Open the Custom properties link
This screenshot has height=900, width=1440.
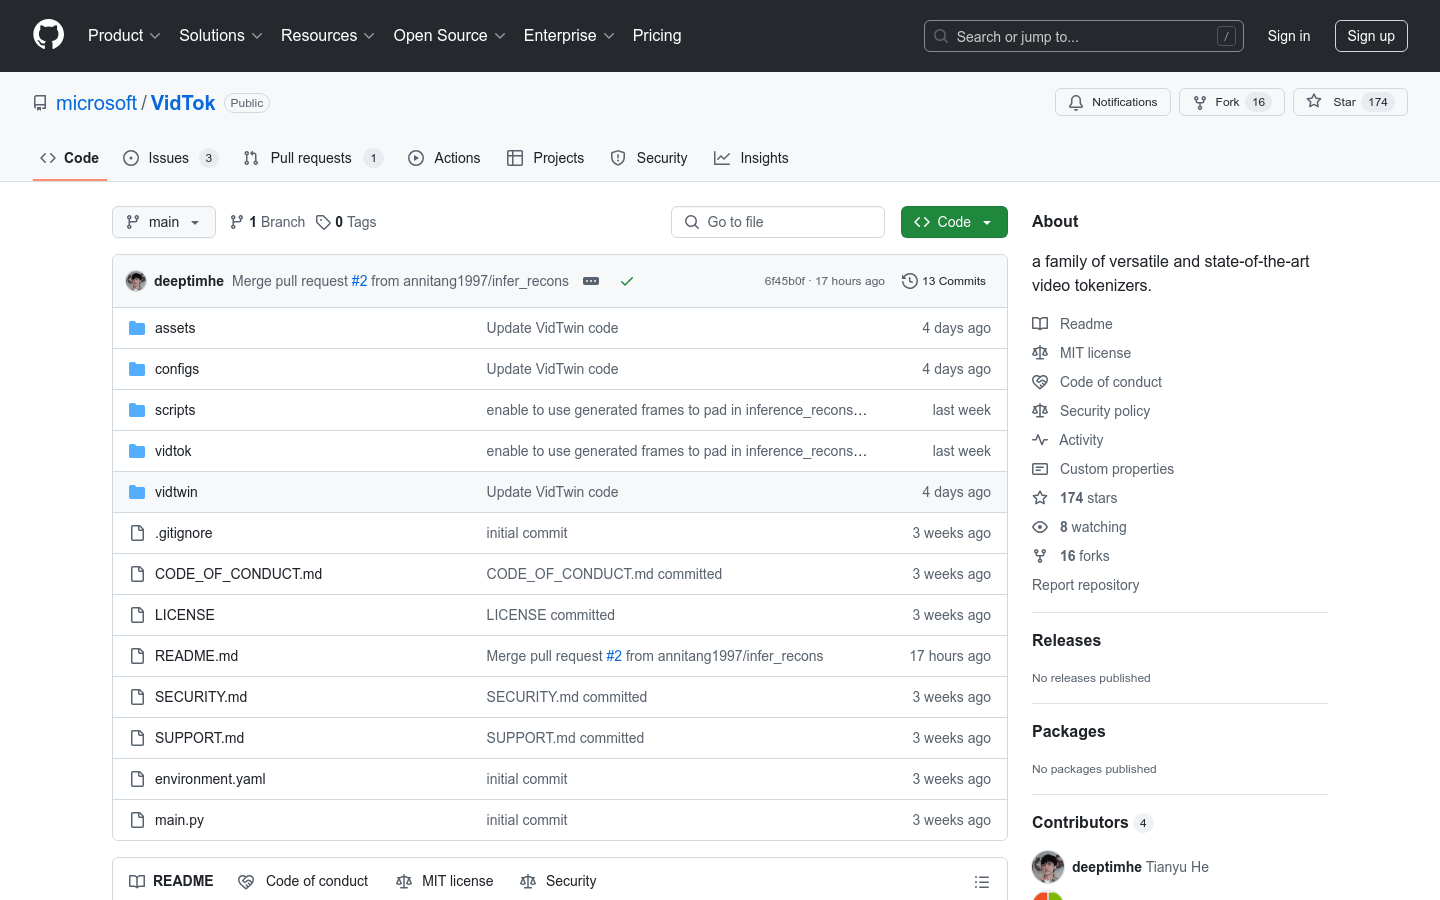point(1117,469)
